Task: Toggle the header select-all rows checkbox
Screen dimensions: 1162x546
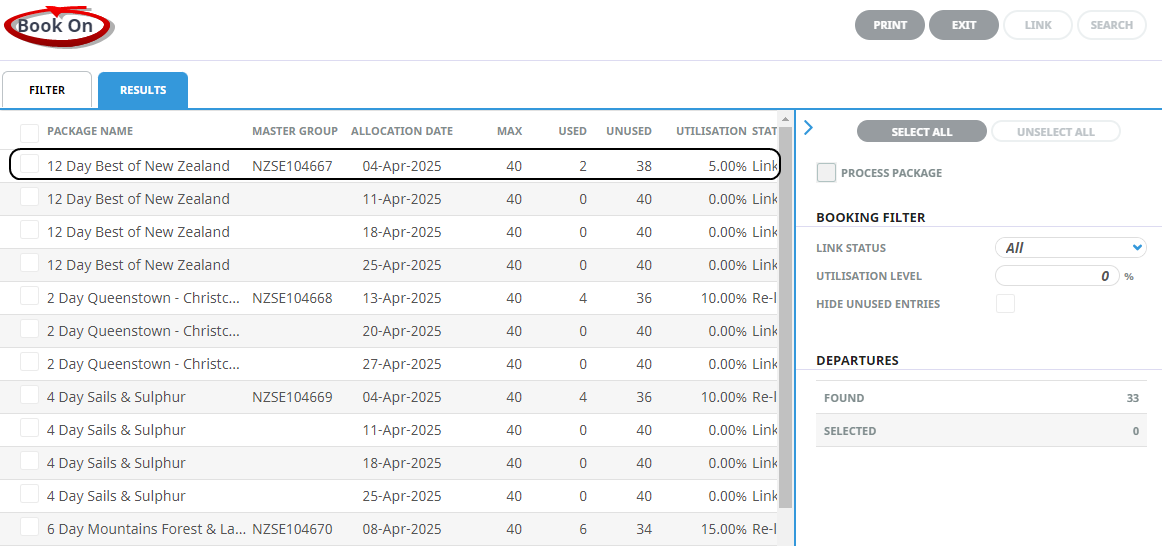Action: (30, 133)
